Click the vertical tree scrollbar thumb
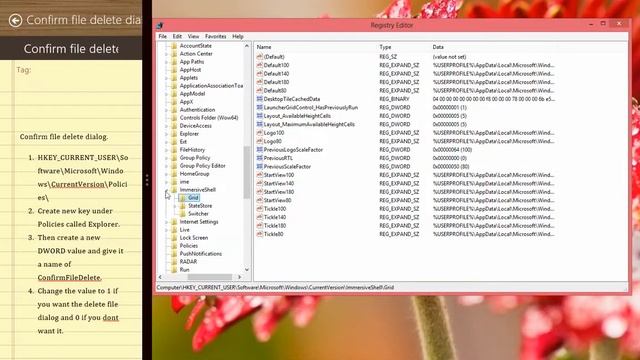 tap(247, 172)
